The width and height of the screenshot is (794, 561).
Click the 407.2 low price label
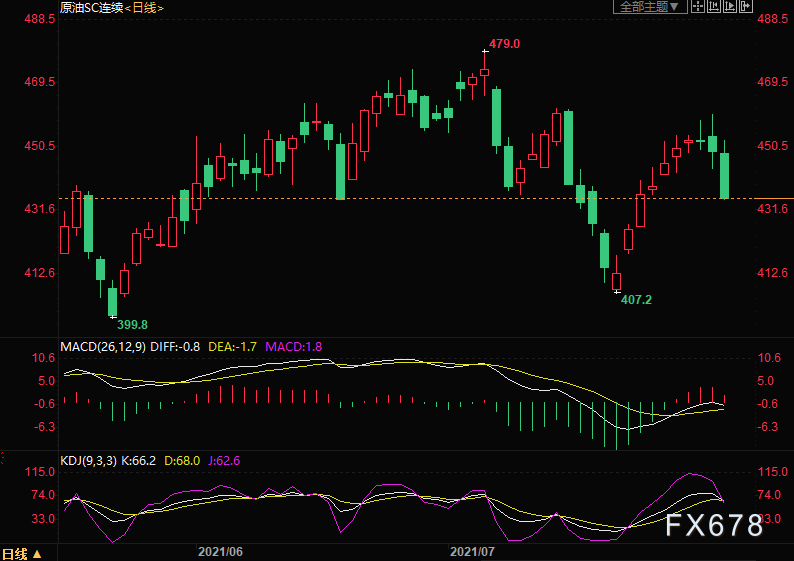tap(637, 300)
